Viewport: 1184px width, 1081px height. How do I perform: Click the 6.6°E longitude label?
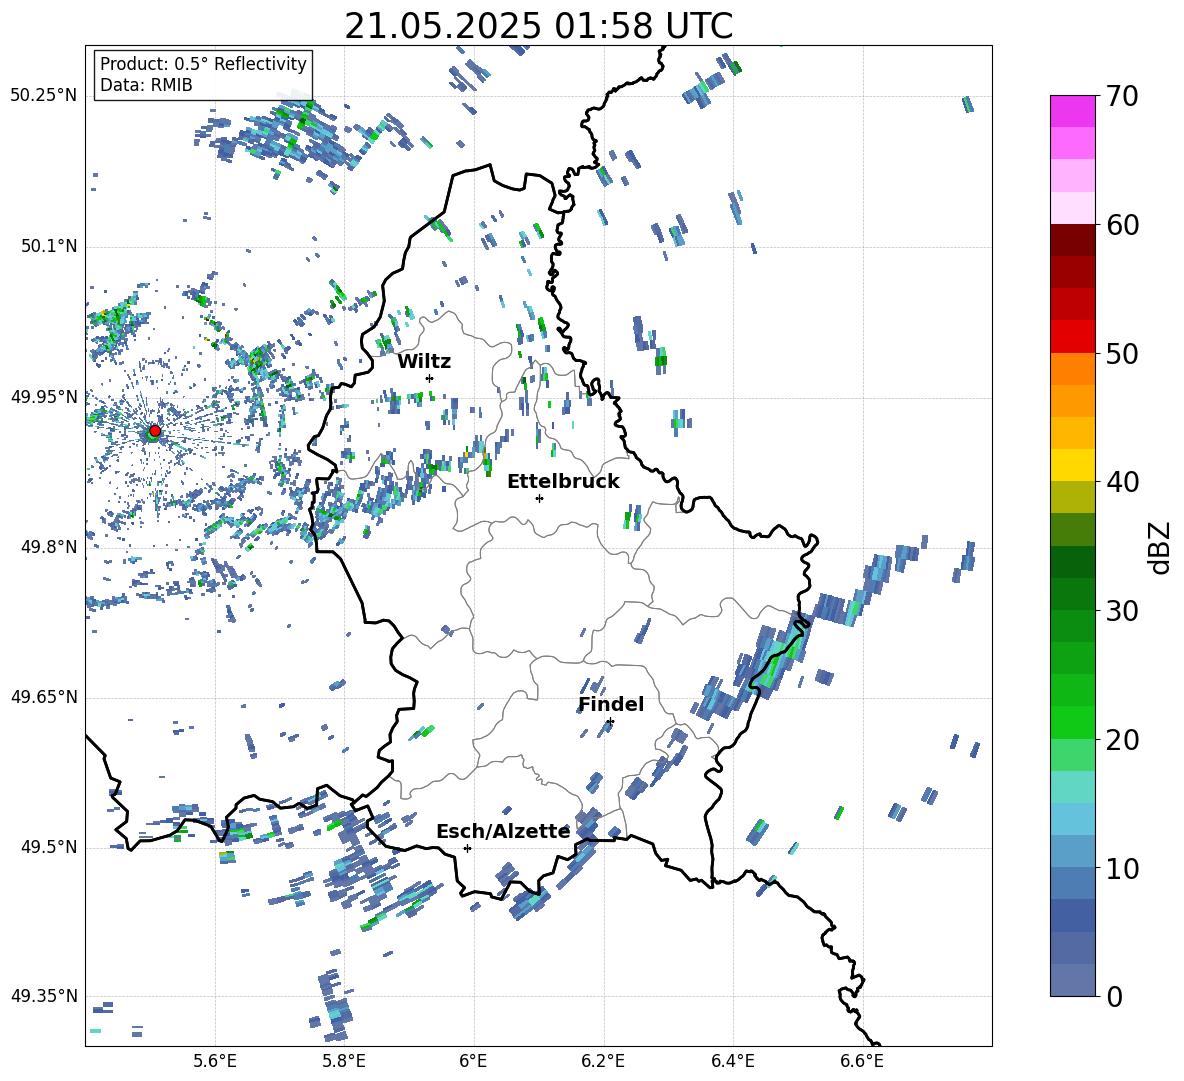point(862,1061)
